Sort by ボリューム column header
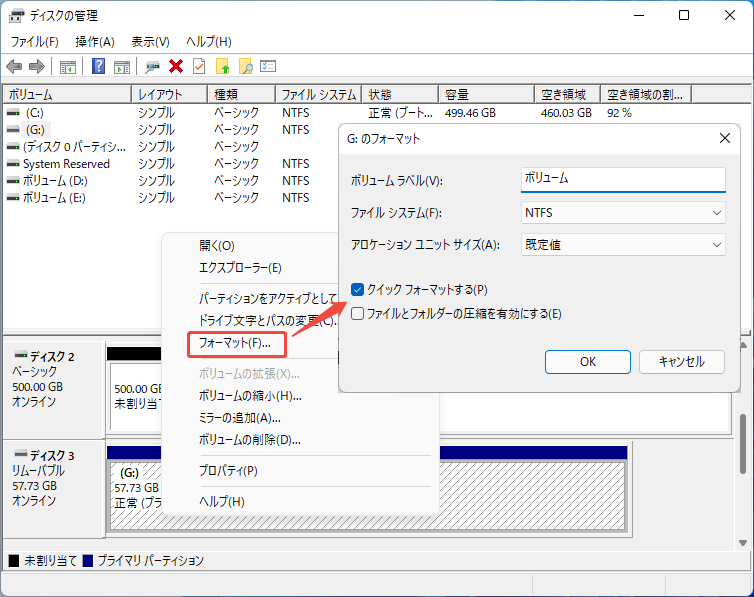 click(x=67, y=94)
